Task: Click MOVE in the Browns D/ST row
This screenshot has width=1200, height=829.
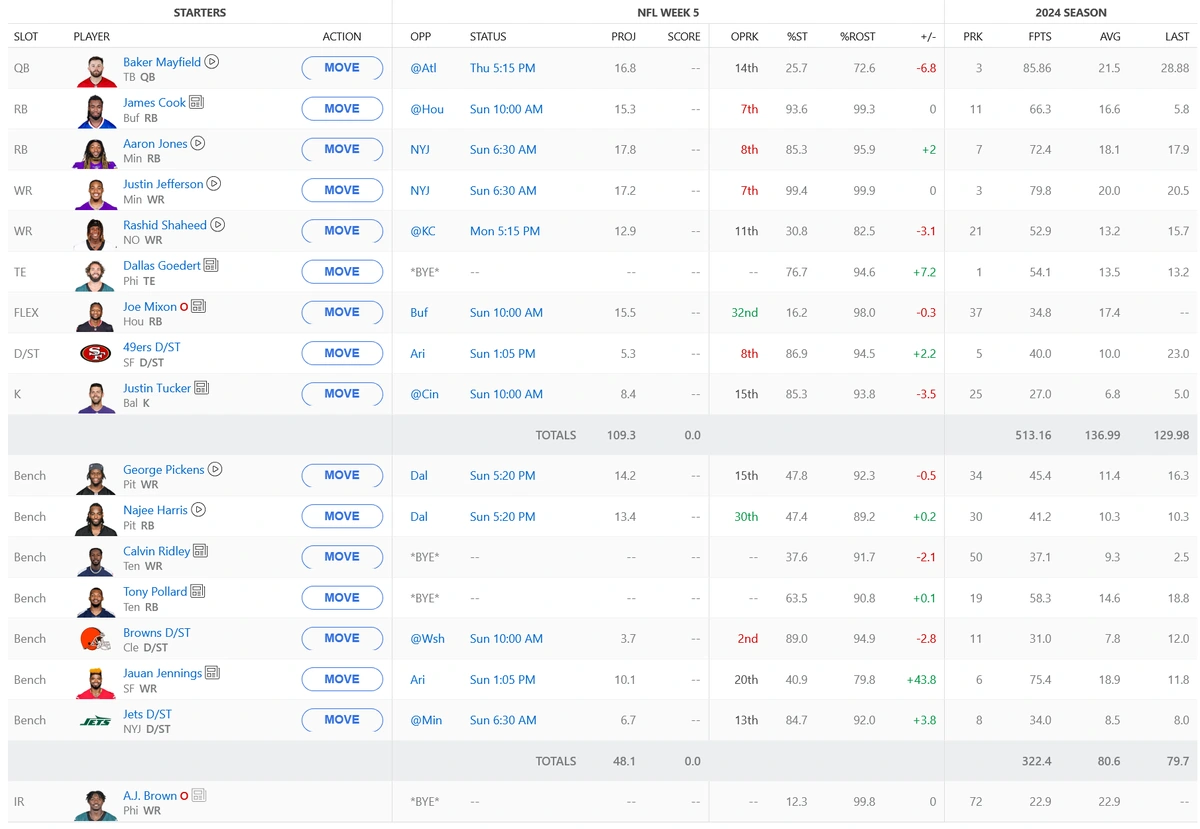Action: 342,639
